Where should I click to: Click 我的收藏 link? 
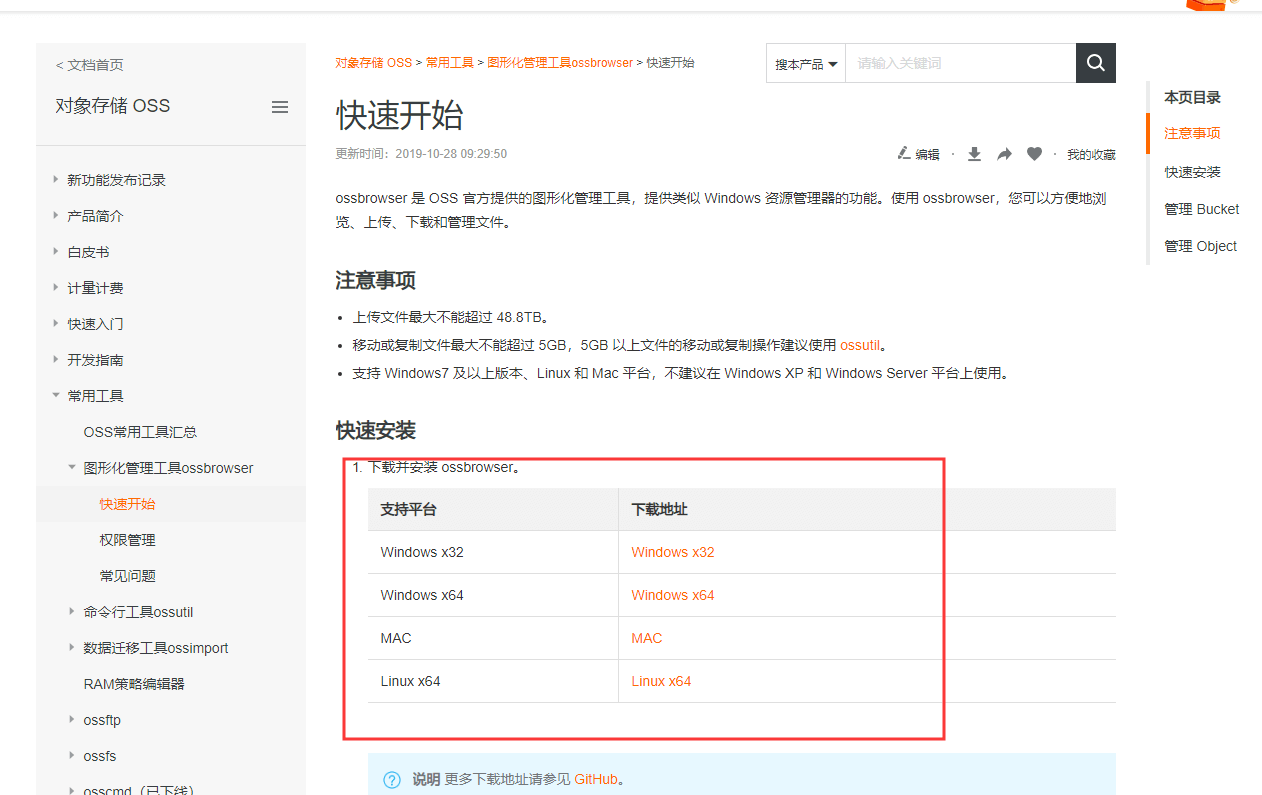[x=1091, y=155]
